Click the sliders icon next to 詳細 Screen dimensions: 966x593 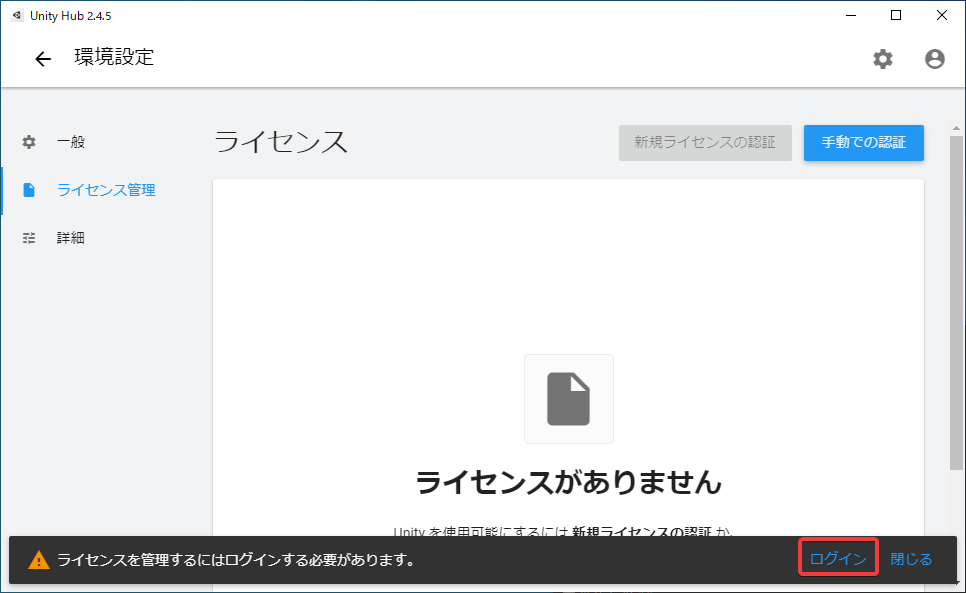pyautogui.click(x=28, y=238)
